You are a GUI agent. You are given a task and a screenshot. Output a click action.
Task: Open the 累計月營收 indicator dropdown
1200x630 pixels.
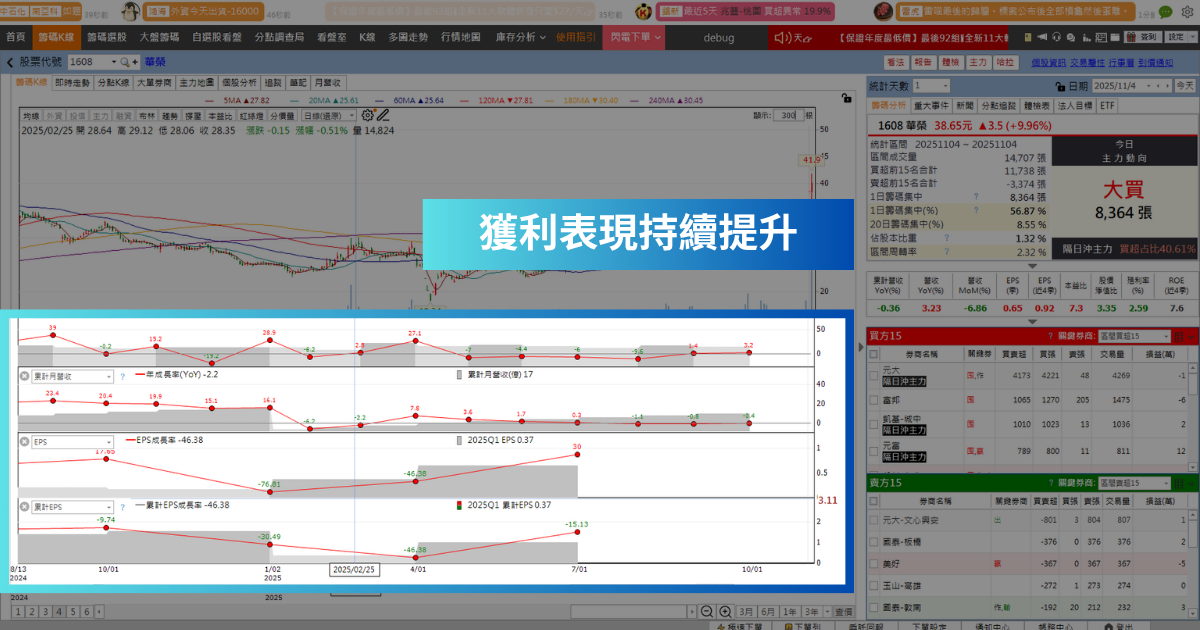(72, 377)
